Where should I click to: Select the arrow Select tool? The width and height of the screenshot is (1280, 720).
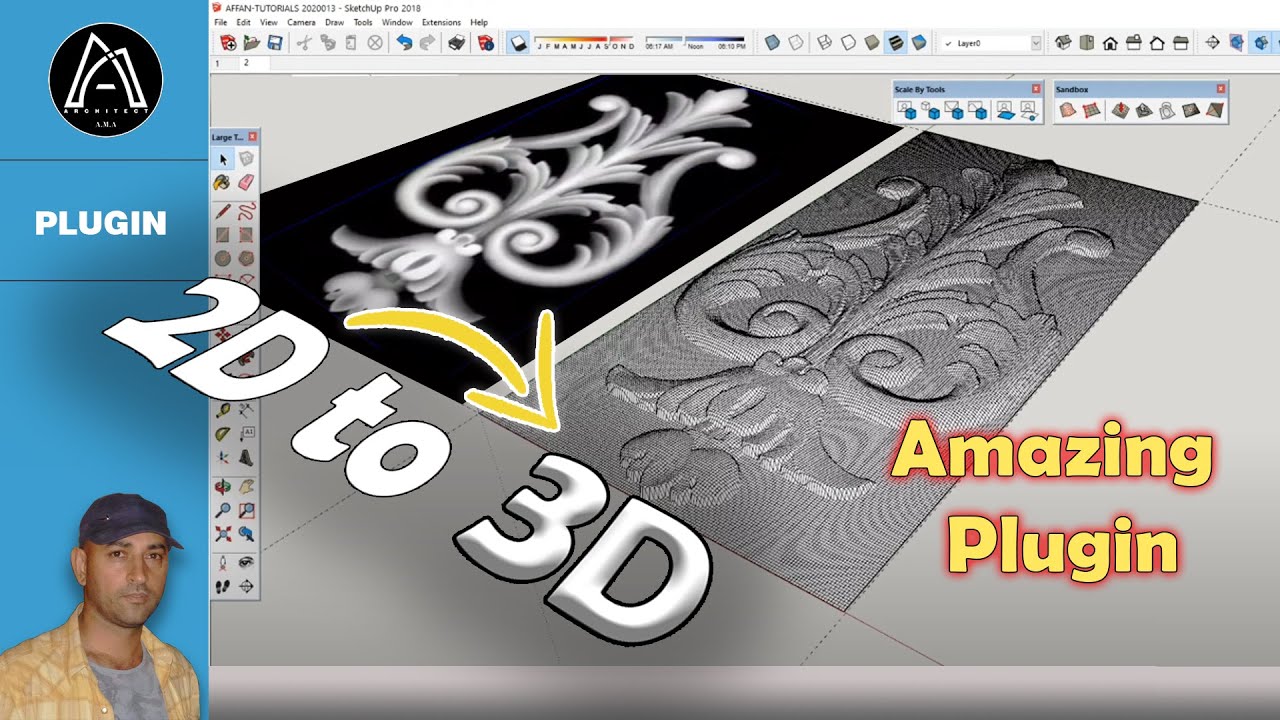tap(223, 159)
